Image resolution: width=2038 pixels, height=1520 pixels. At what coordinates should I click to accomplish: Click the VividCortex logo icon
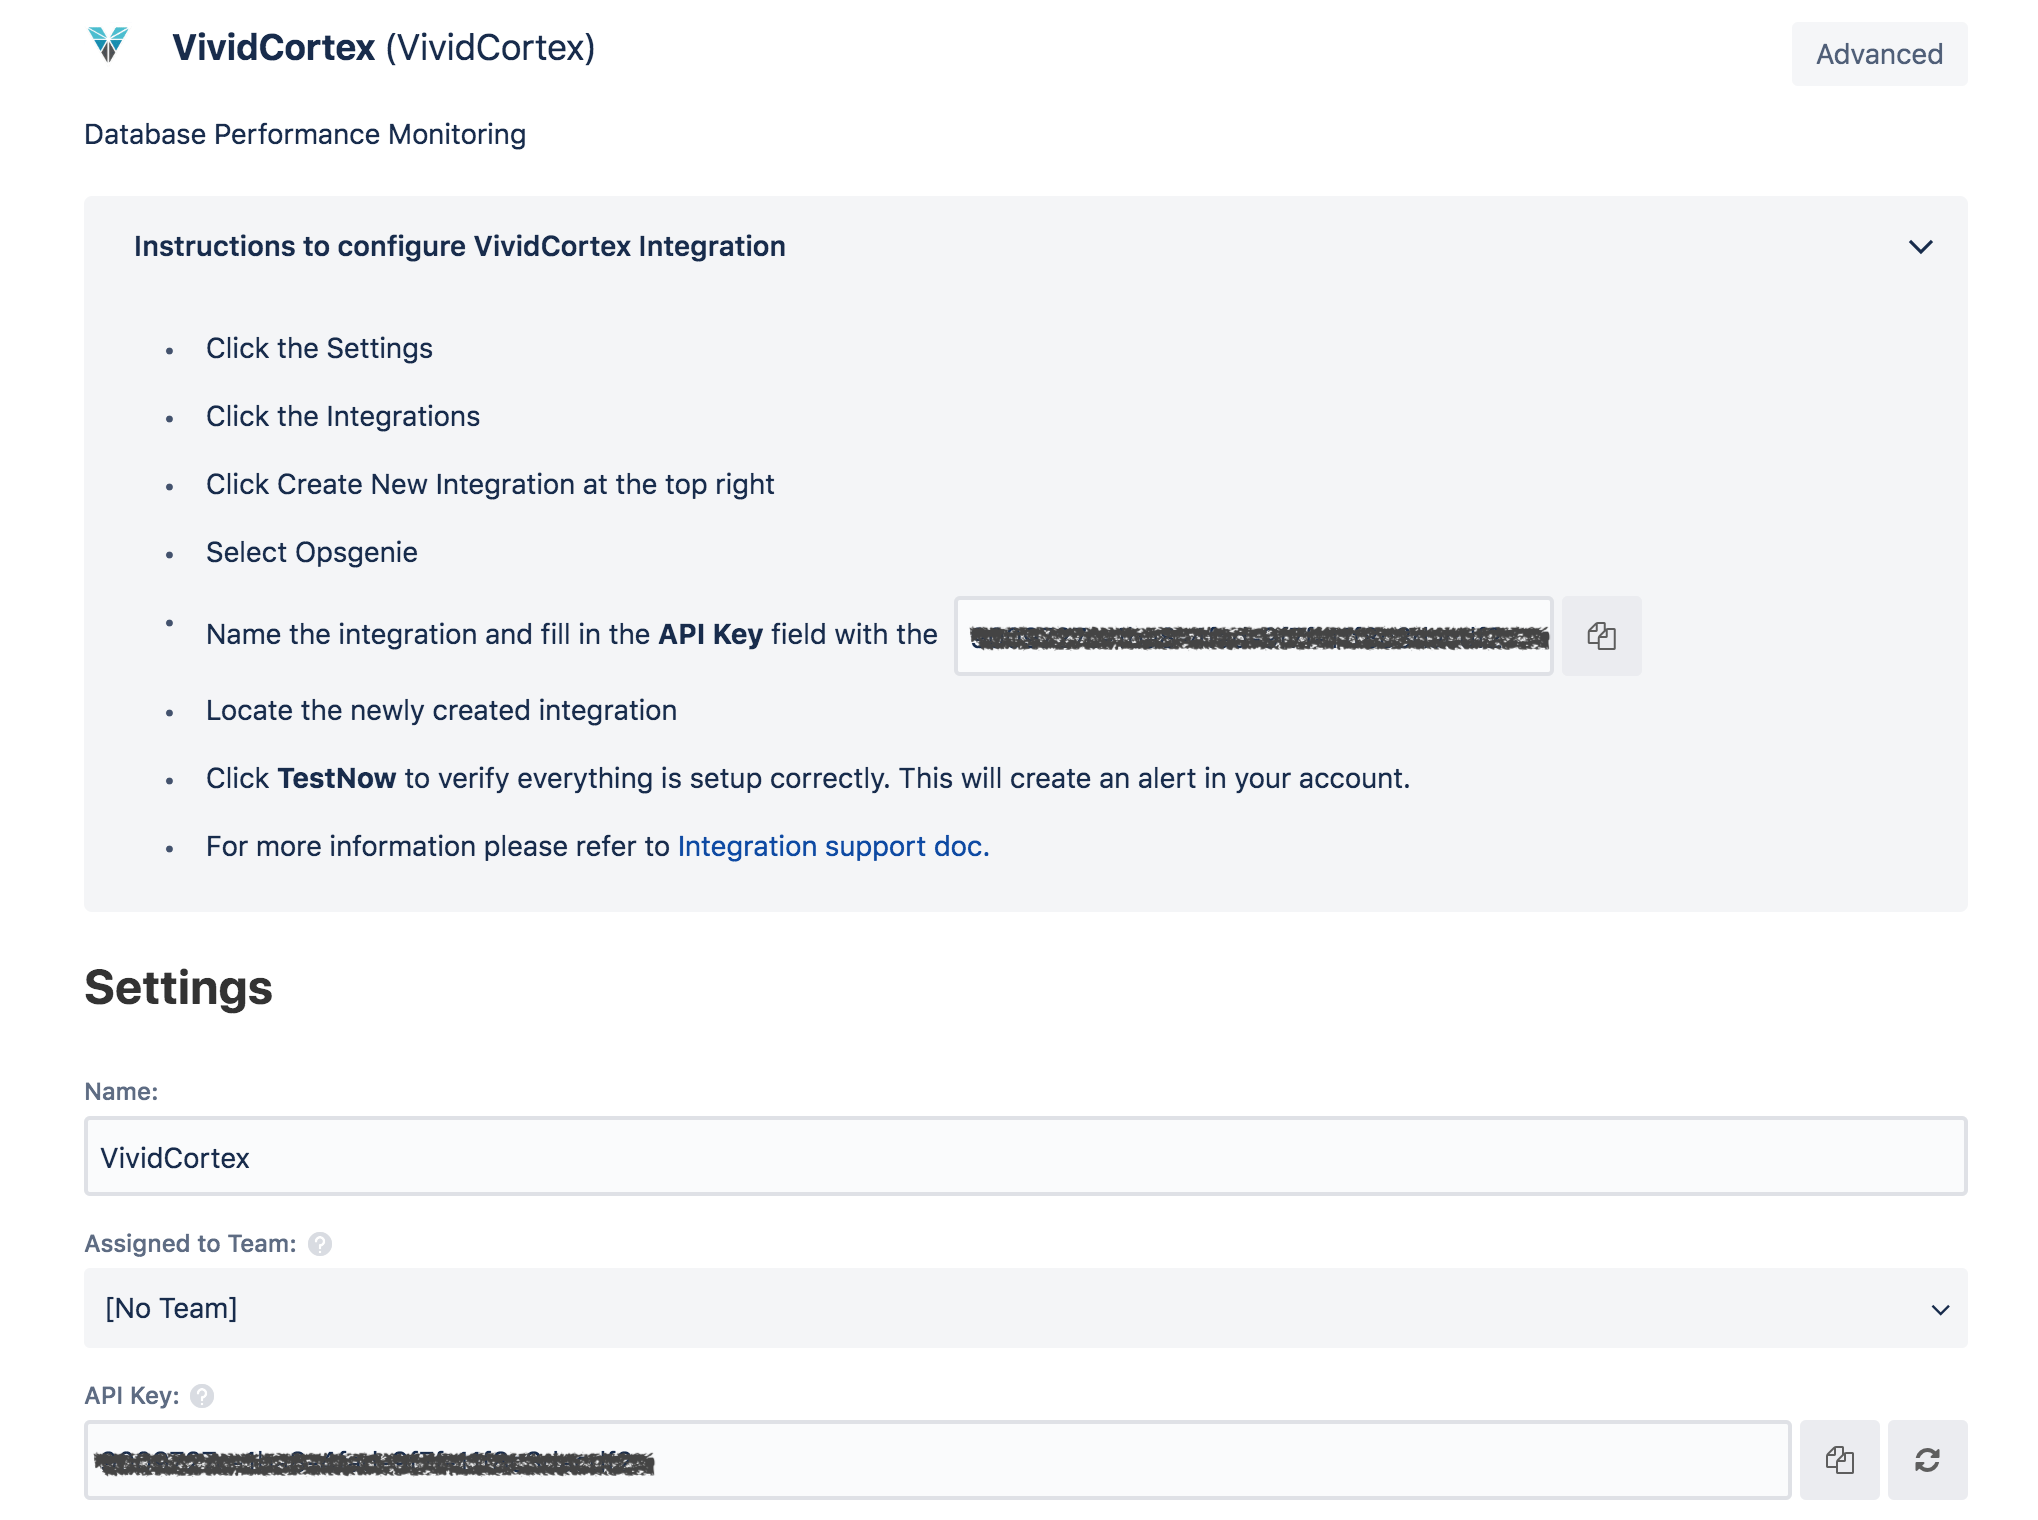108,45
